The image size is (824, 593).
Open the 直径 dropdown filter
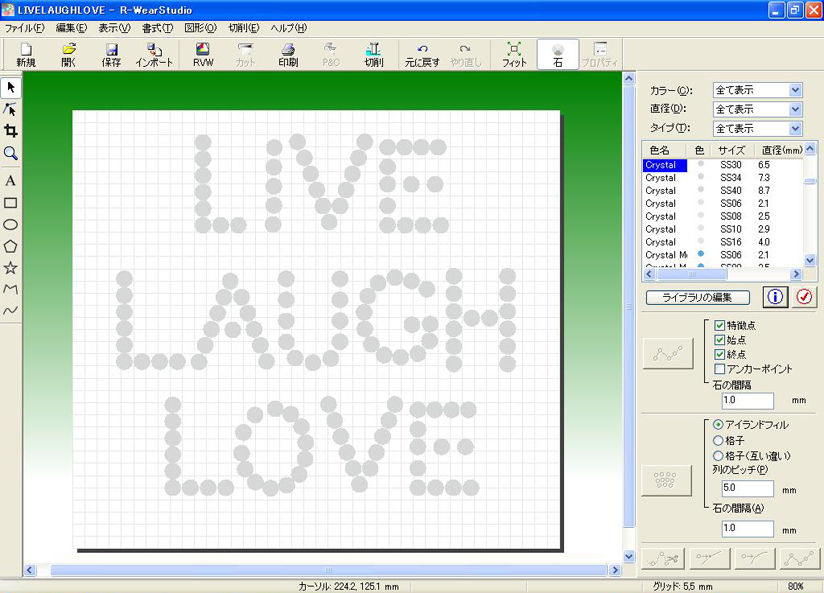click(757, 109)
